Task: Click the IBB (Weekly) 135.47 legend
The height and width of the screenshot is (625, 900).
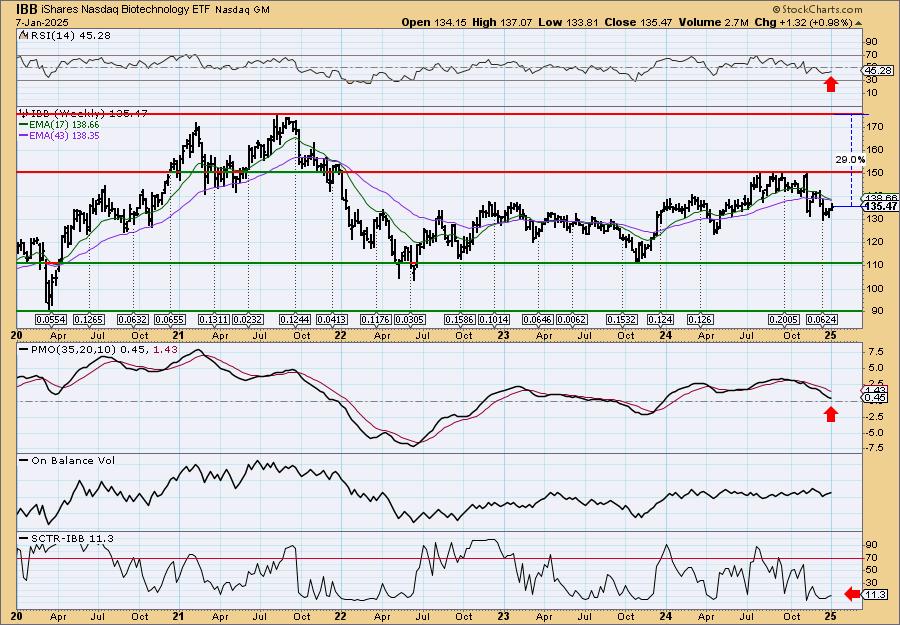Action: click(88, 114)
